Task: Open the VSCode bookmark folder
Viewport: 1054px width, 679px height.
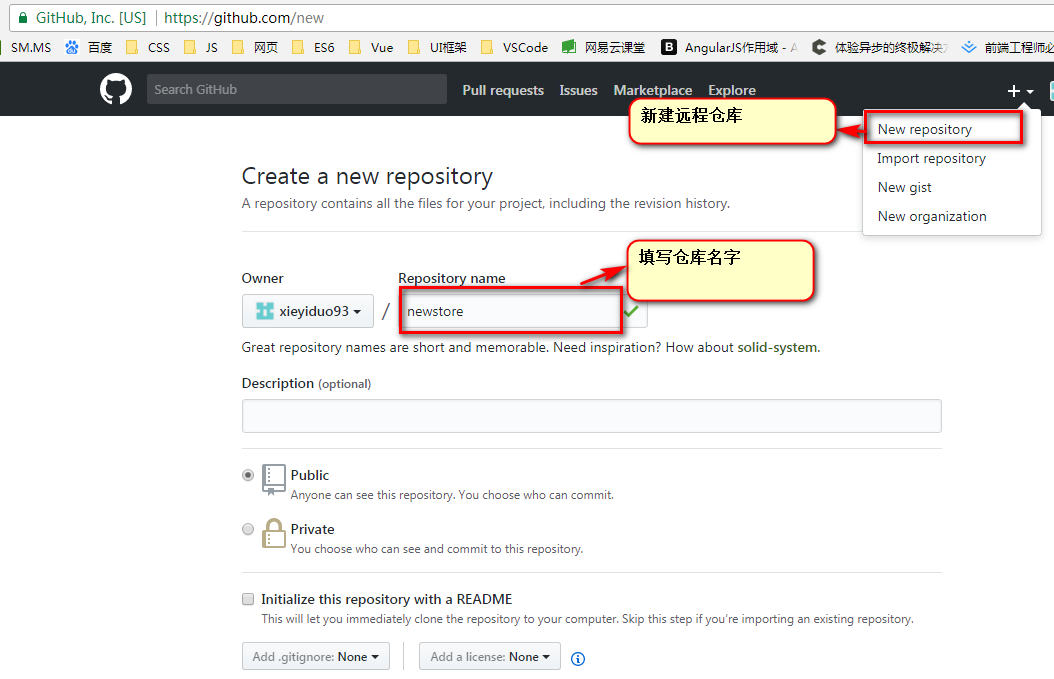Action: [x=514, y=47]
